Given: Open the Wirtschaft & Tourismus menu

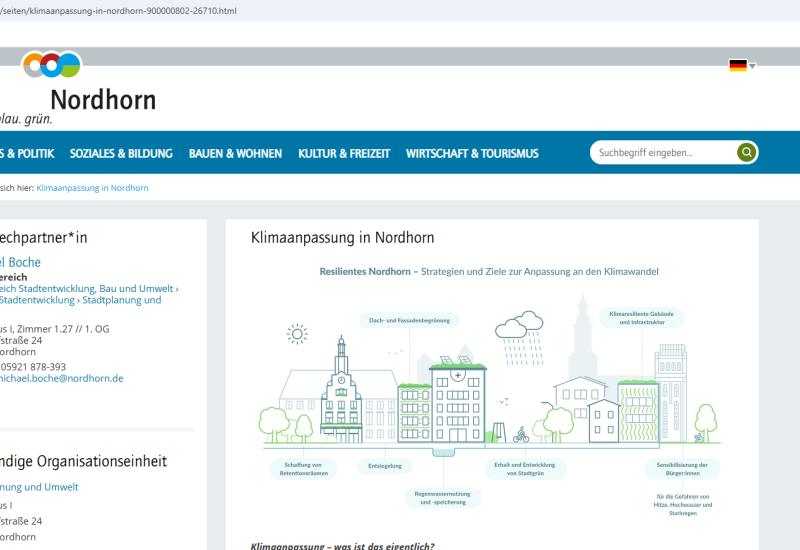Looking at the screenshot, I should click(472, 154).
